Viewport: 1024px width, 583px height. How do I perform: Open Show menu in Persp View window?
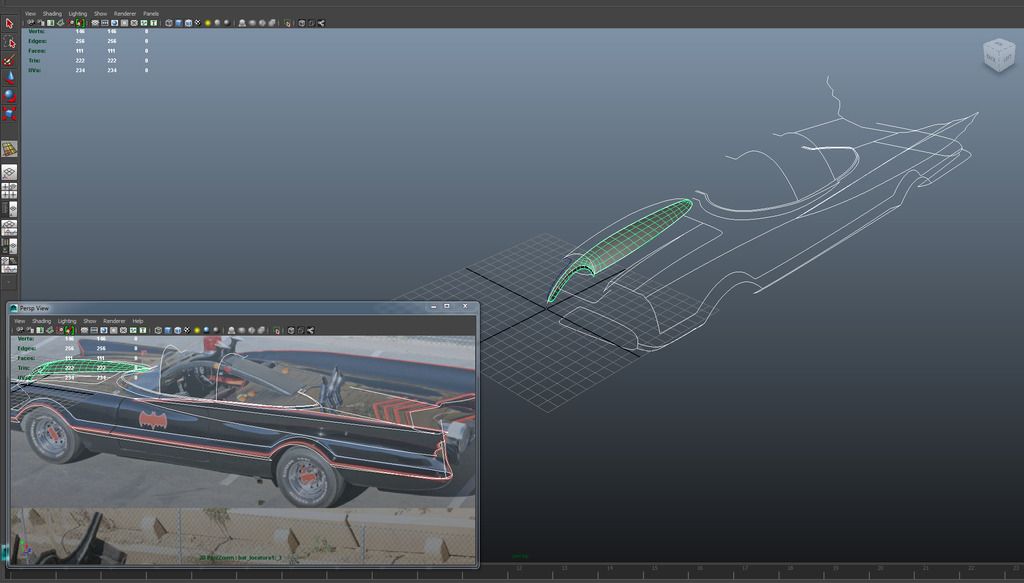point(89,321)
